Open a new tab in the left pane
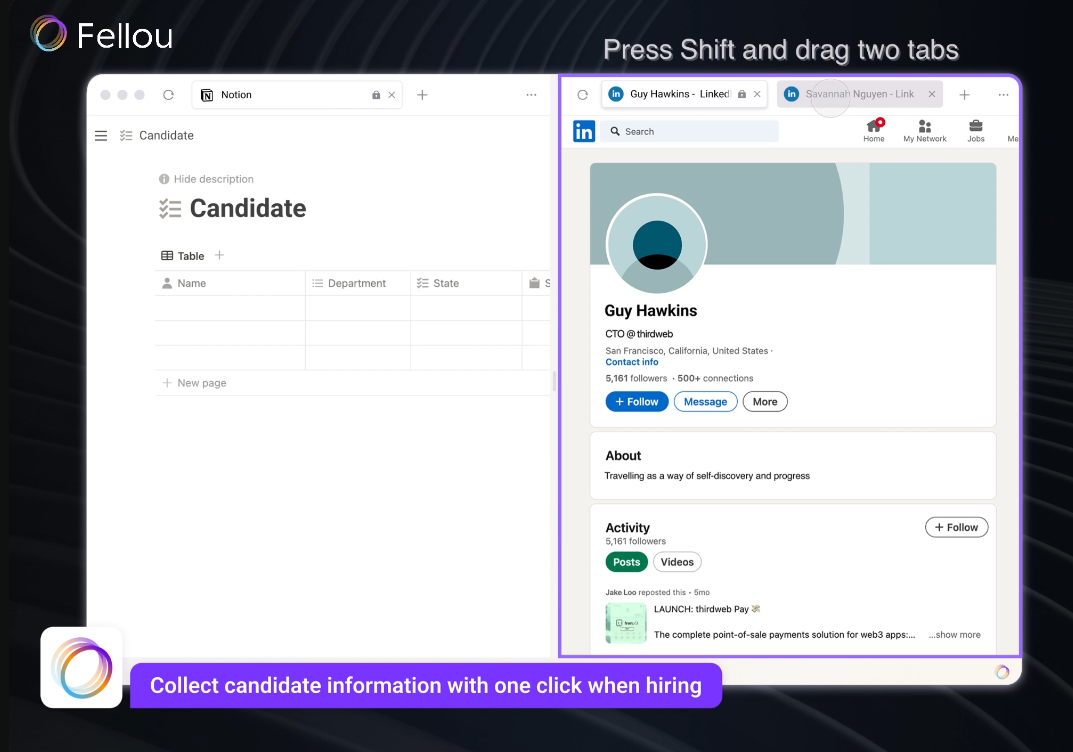This screenshot has height=752, width=1073. [422, 95]
